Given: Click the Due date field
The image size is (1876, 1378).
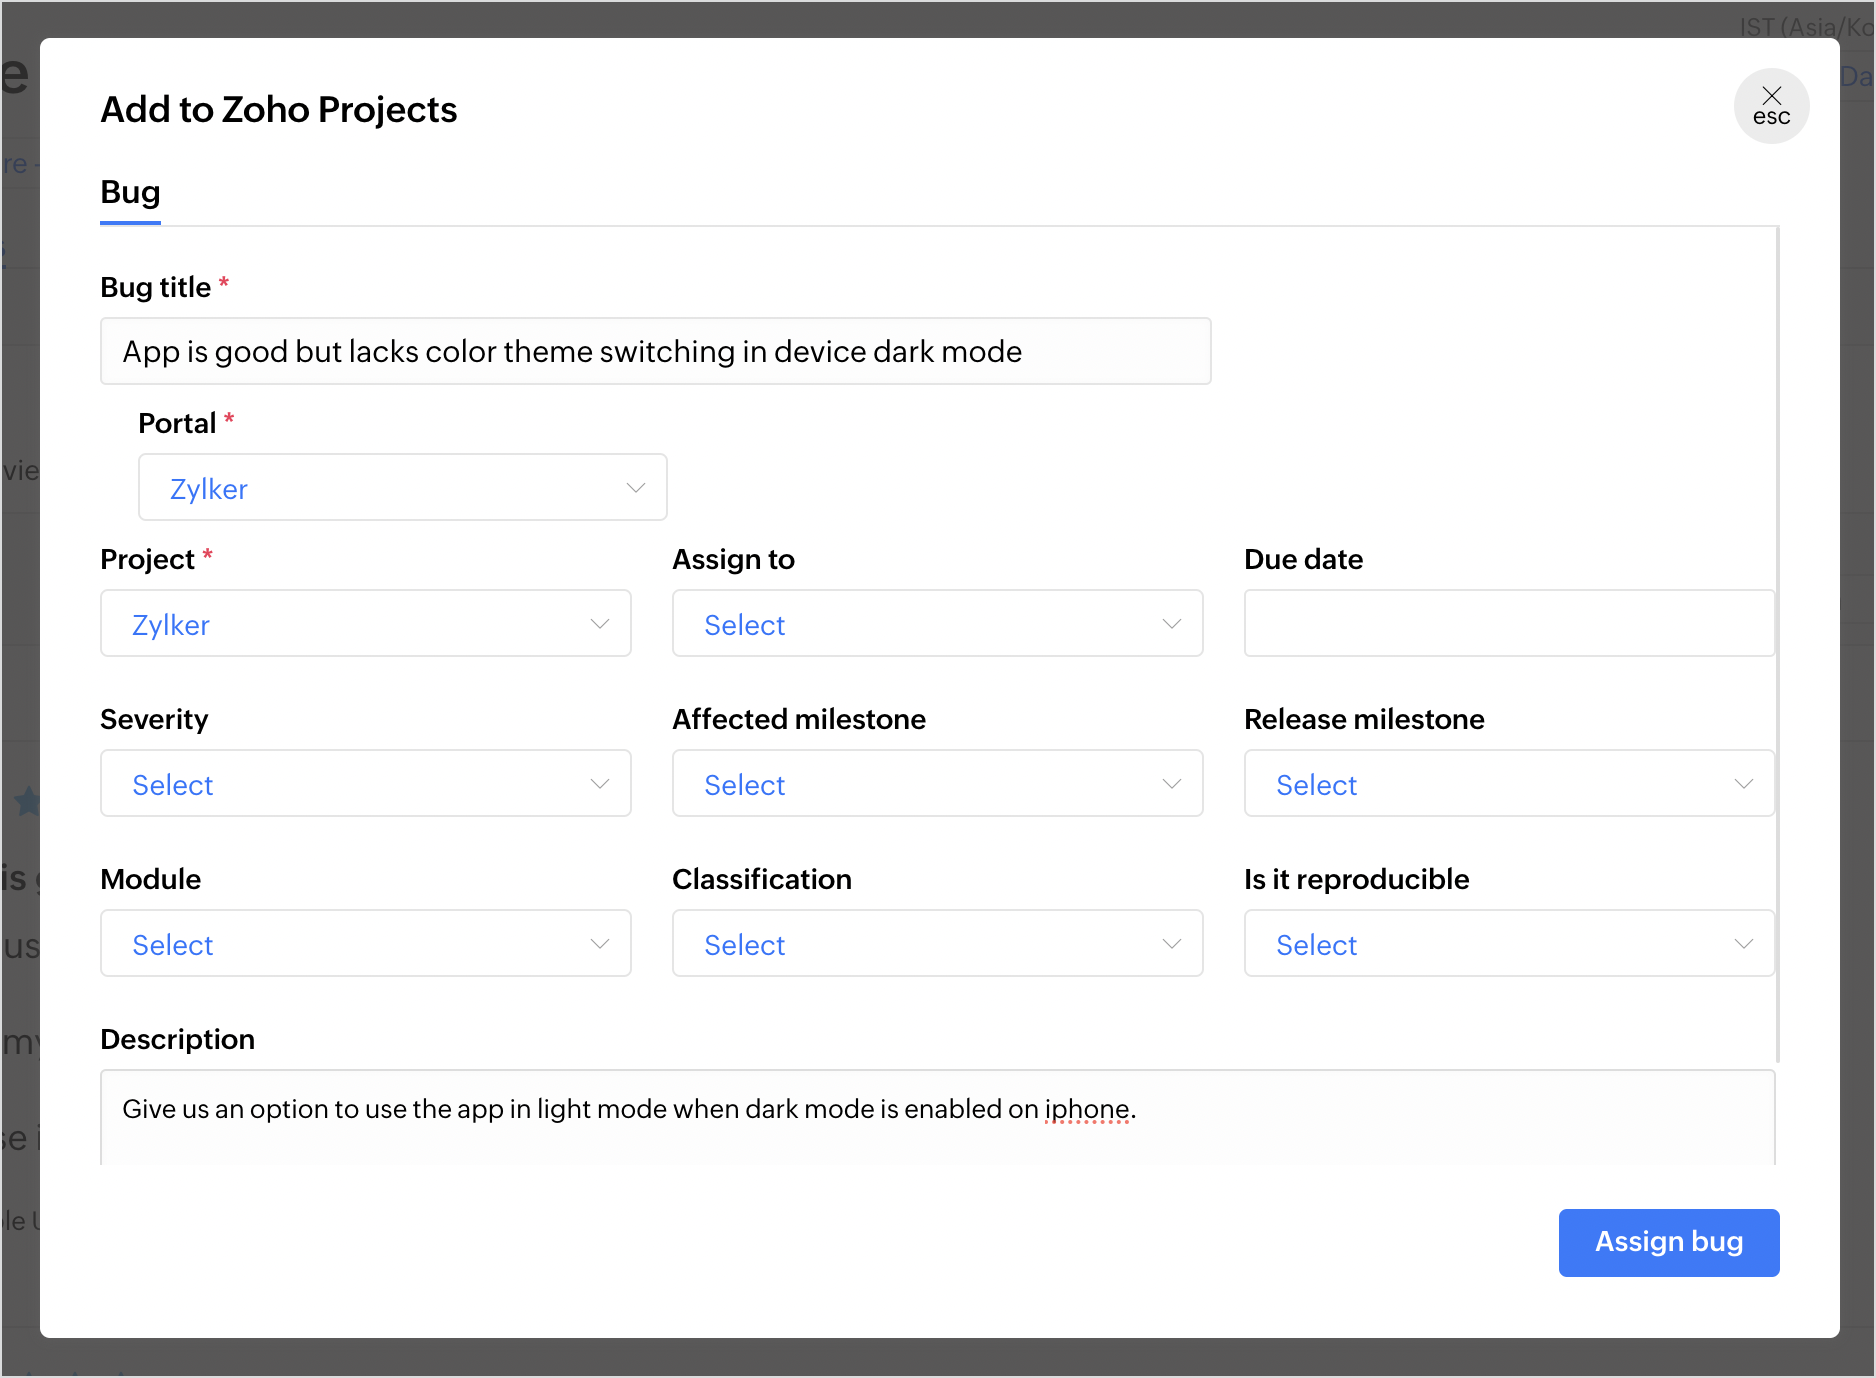Looking at the screenshot, I should point(1508,624).
